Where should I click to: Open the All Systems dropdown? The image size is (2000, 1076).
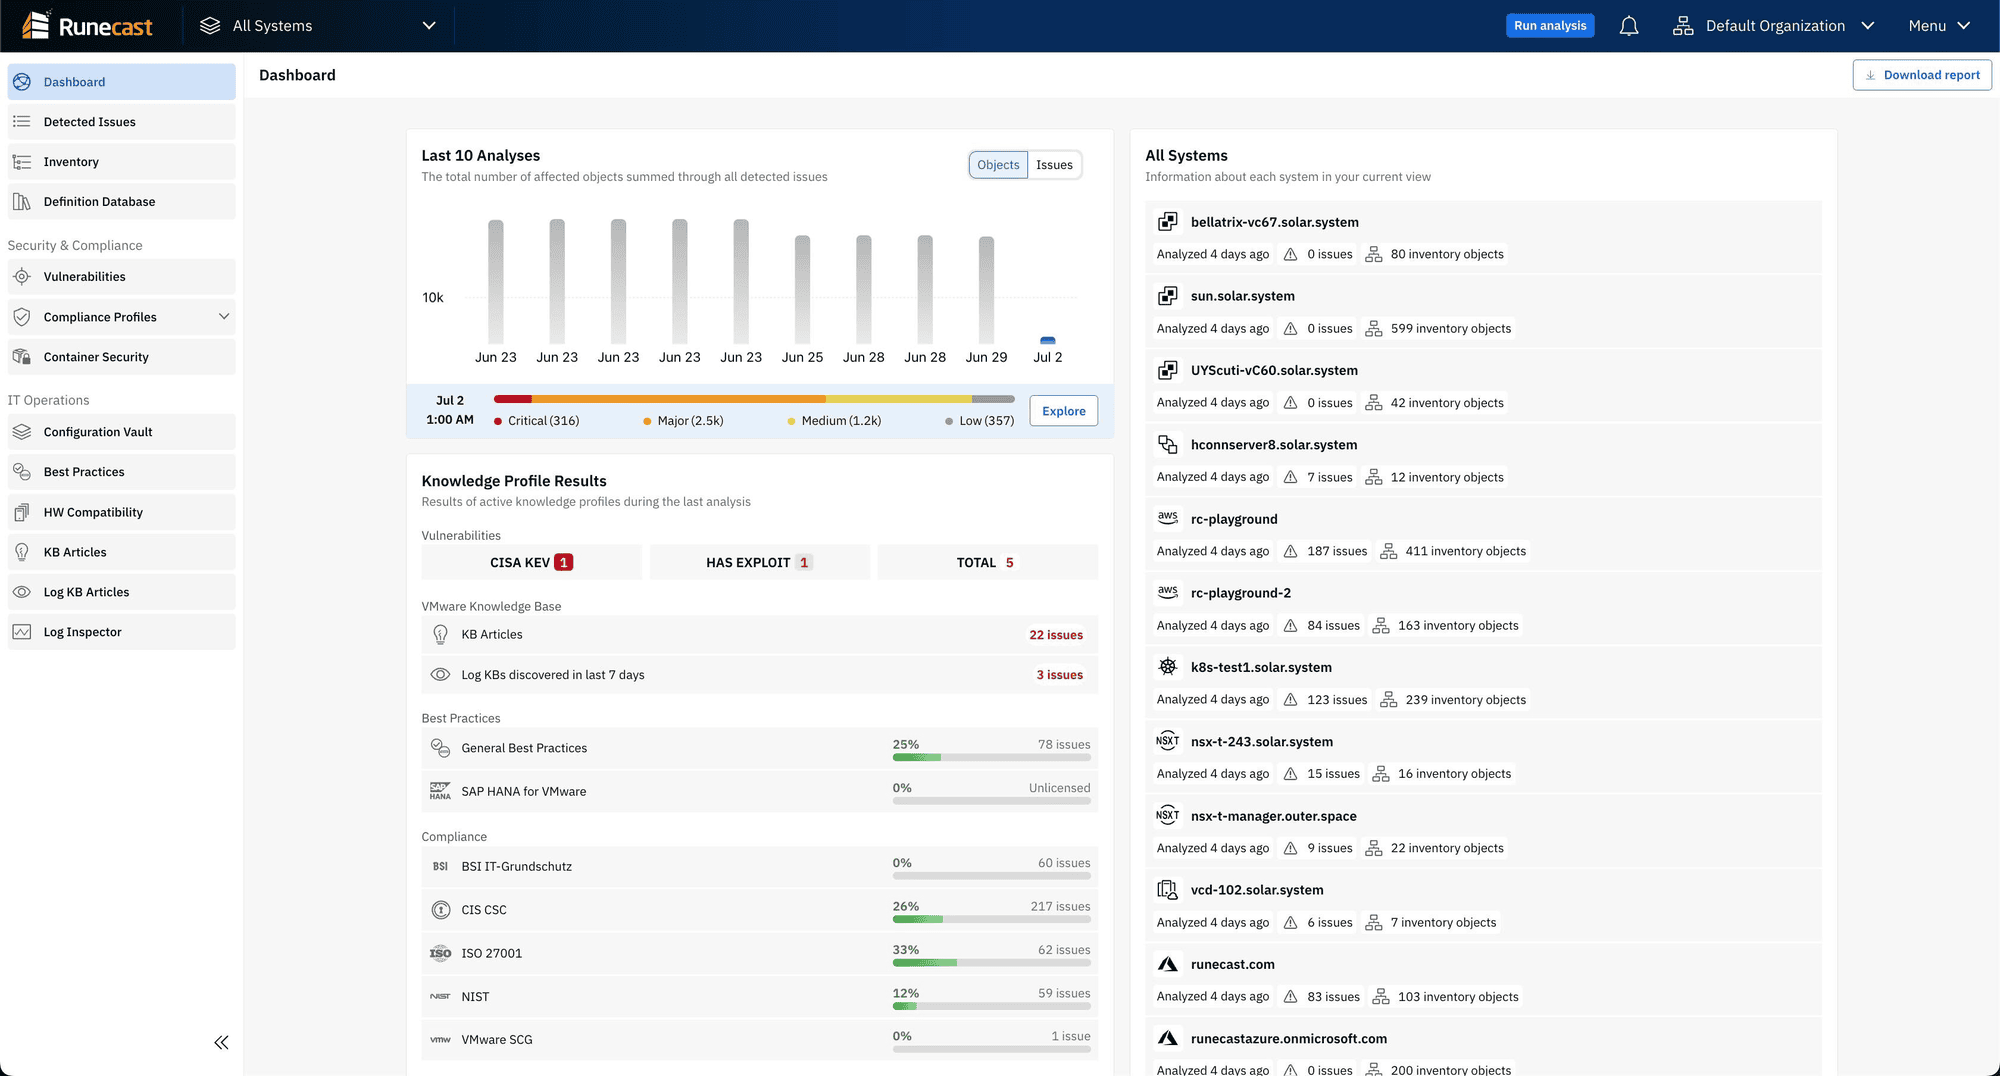[319, 26]
